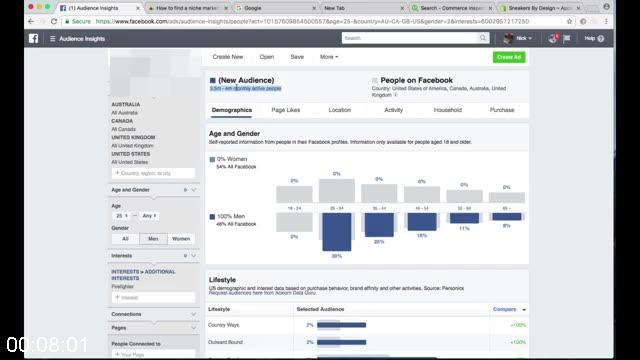Image resolution: width=640 pixels, height=360 pixels.
Task: Click the Interest input field
Action: 153,298
